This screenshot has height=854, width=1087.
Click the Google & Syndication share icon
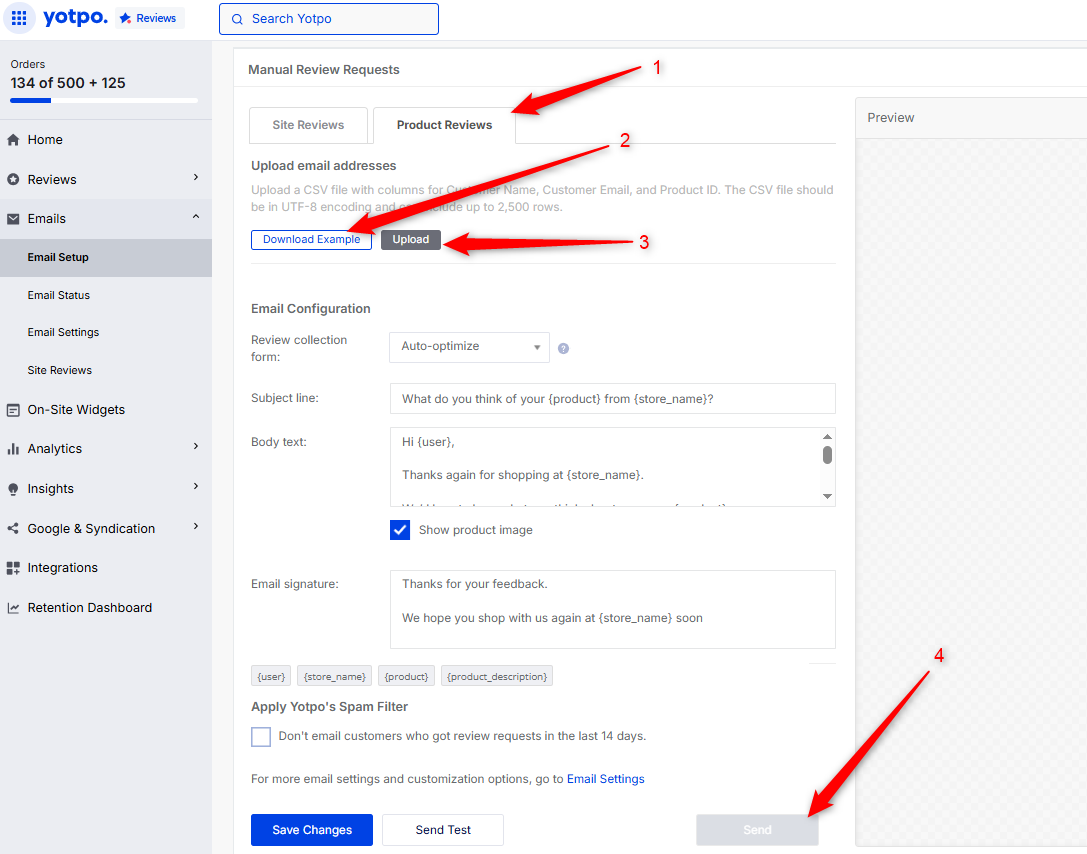tap(13, 528)
